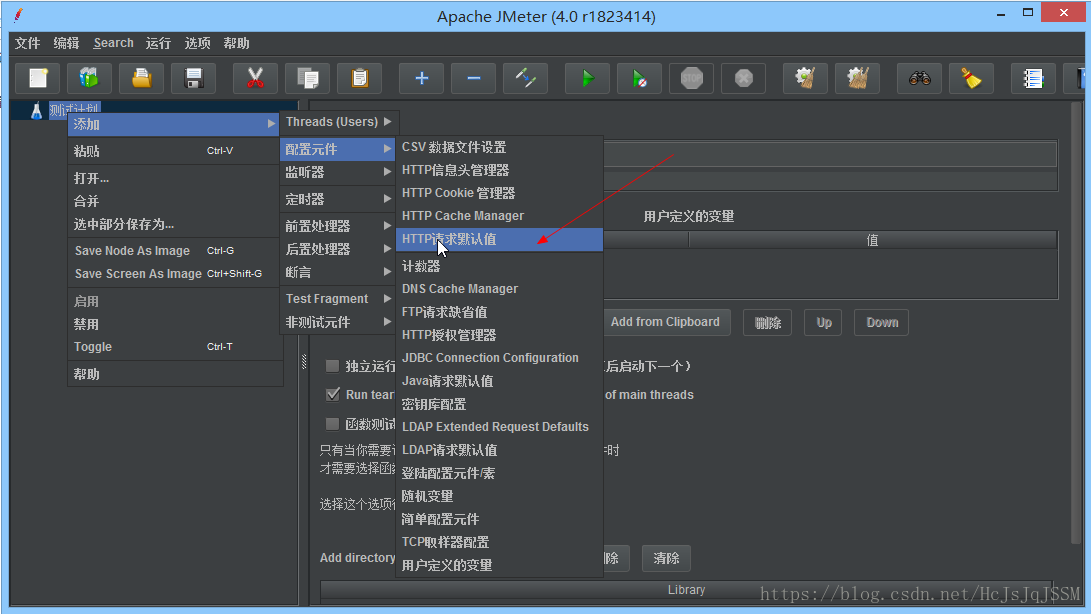The image size is (1091, 614).
Task: Expand the 添加 submenu
Action: (175, 124)
